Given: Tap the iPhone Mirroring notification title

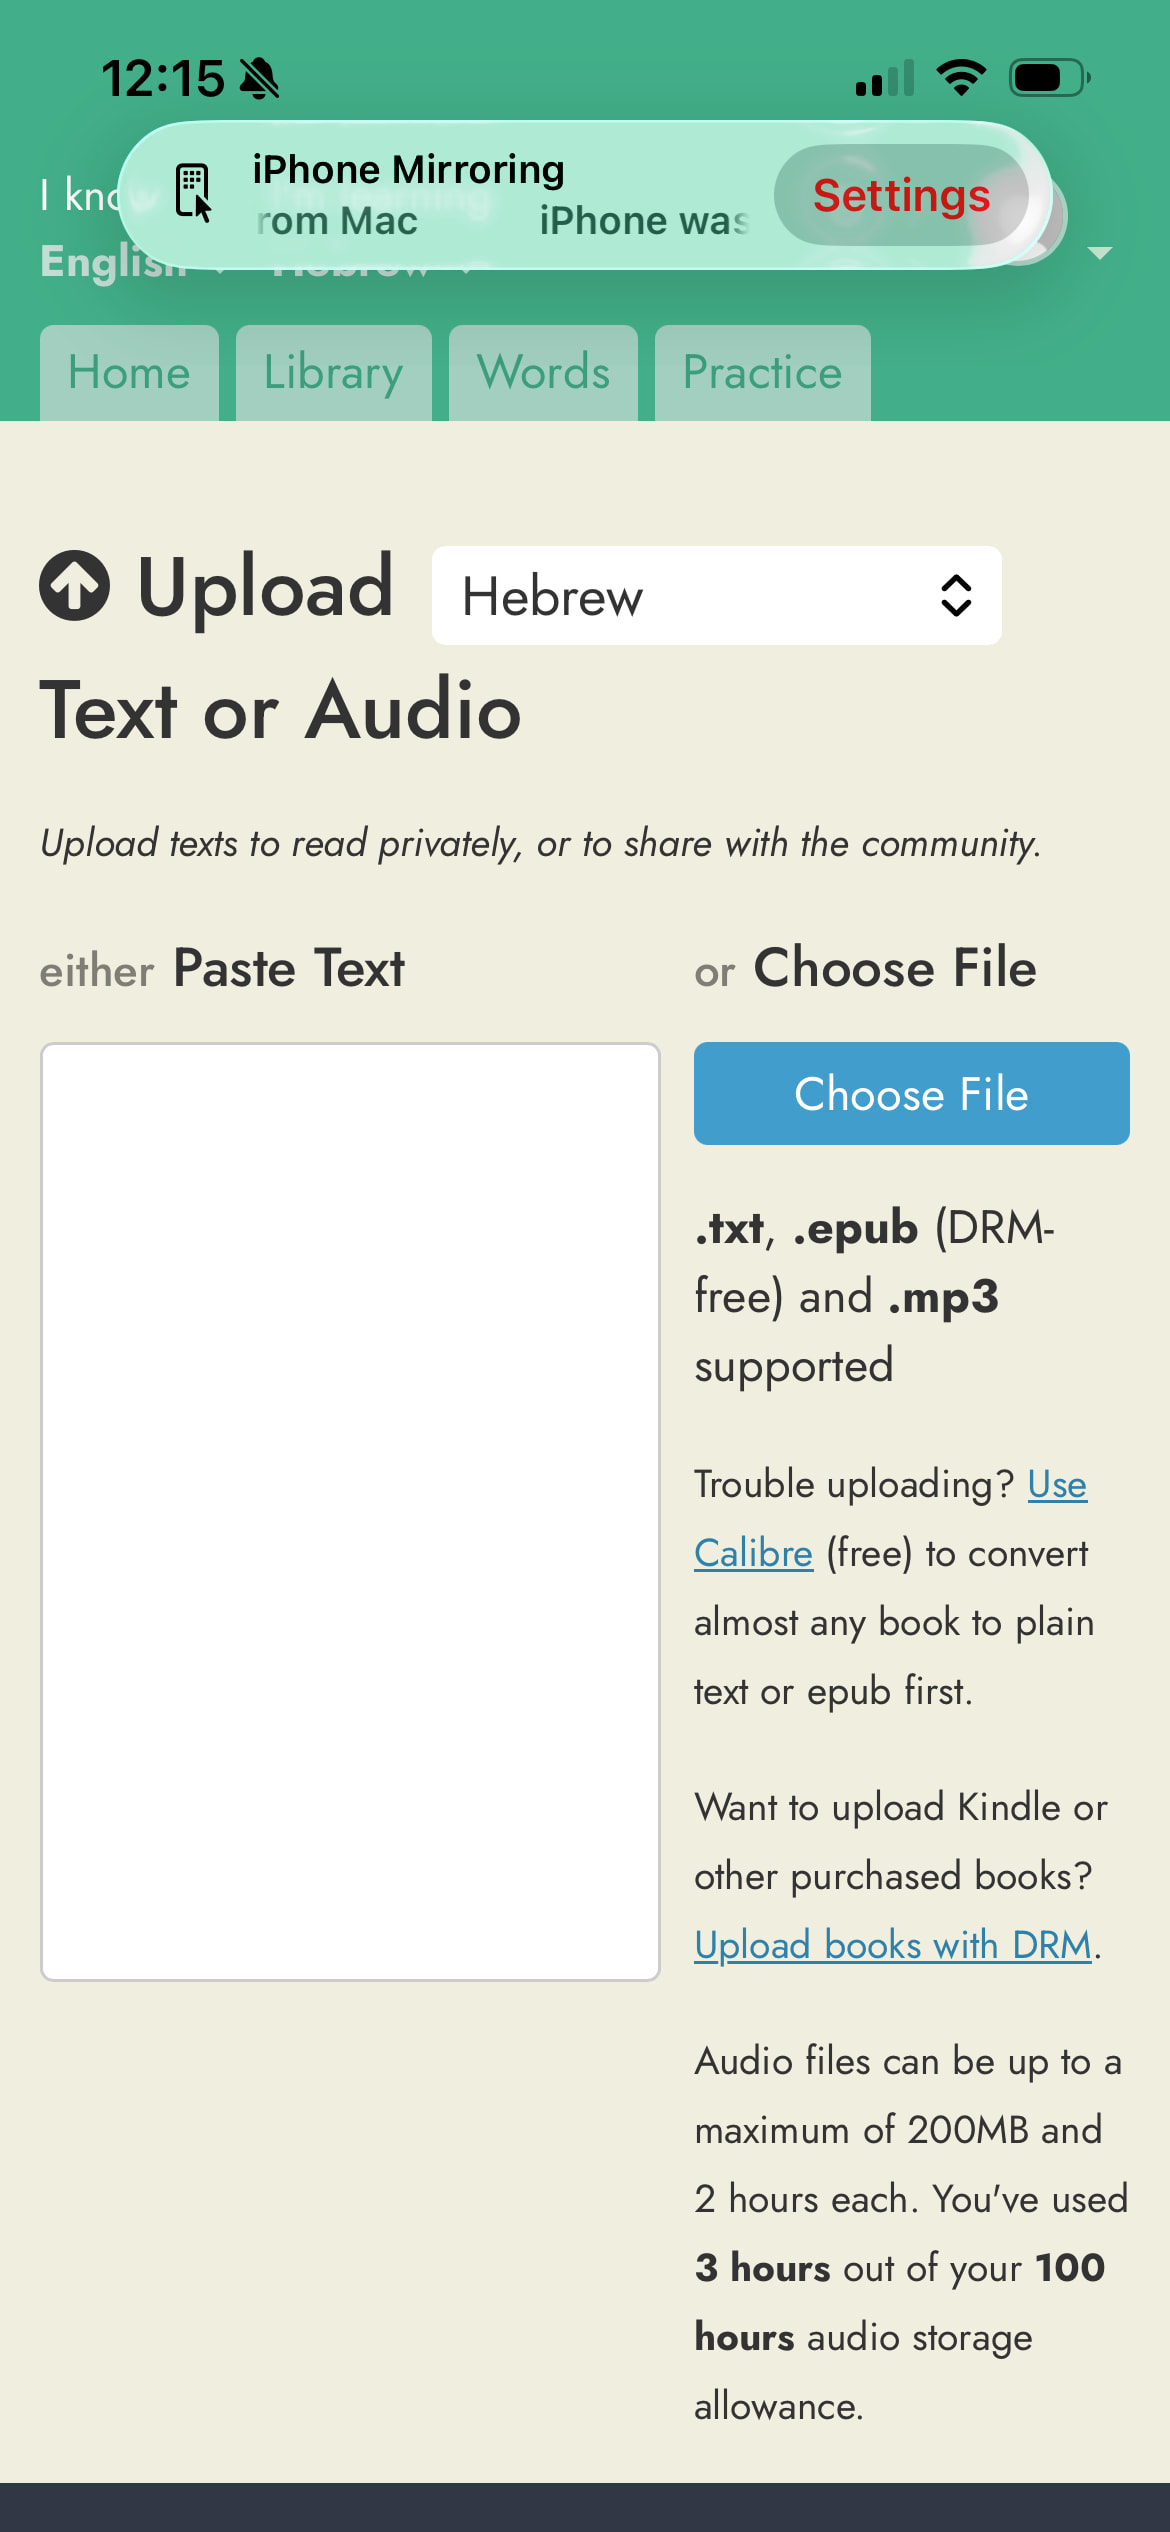Looking at the screenshot, I should pyautogui.click(x=408, y=170).
